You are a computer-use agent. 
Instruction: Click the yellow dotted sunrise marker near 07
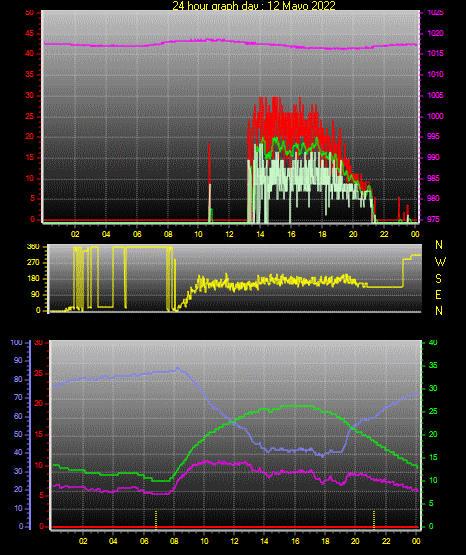pos(156,520)
